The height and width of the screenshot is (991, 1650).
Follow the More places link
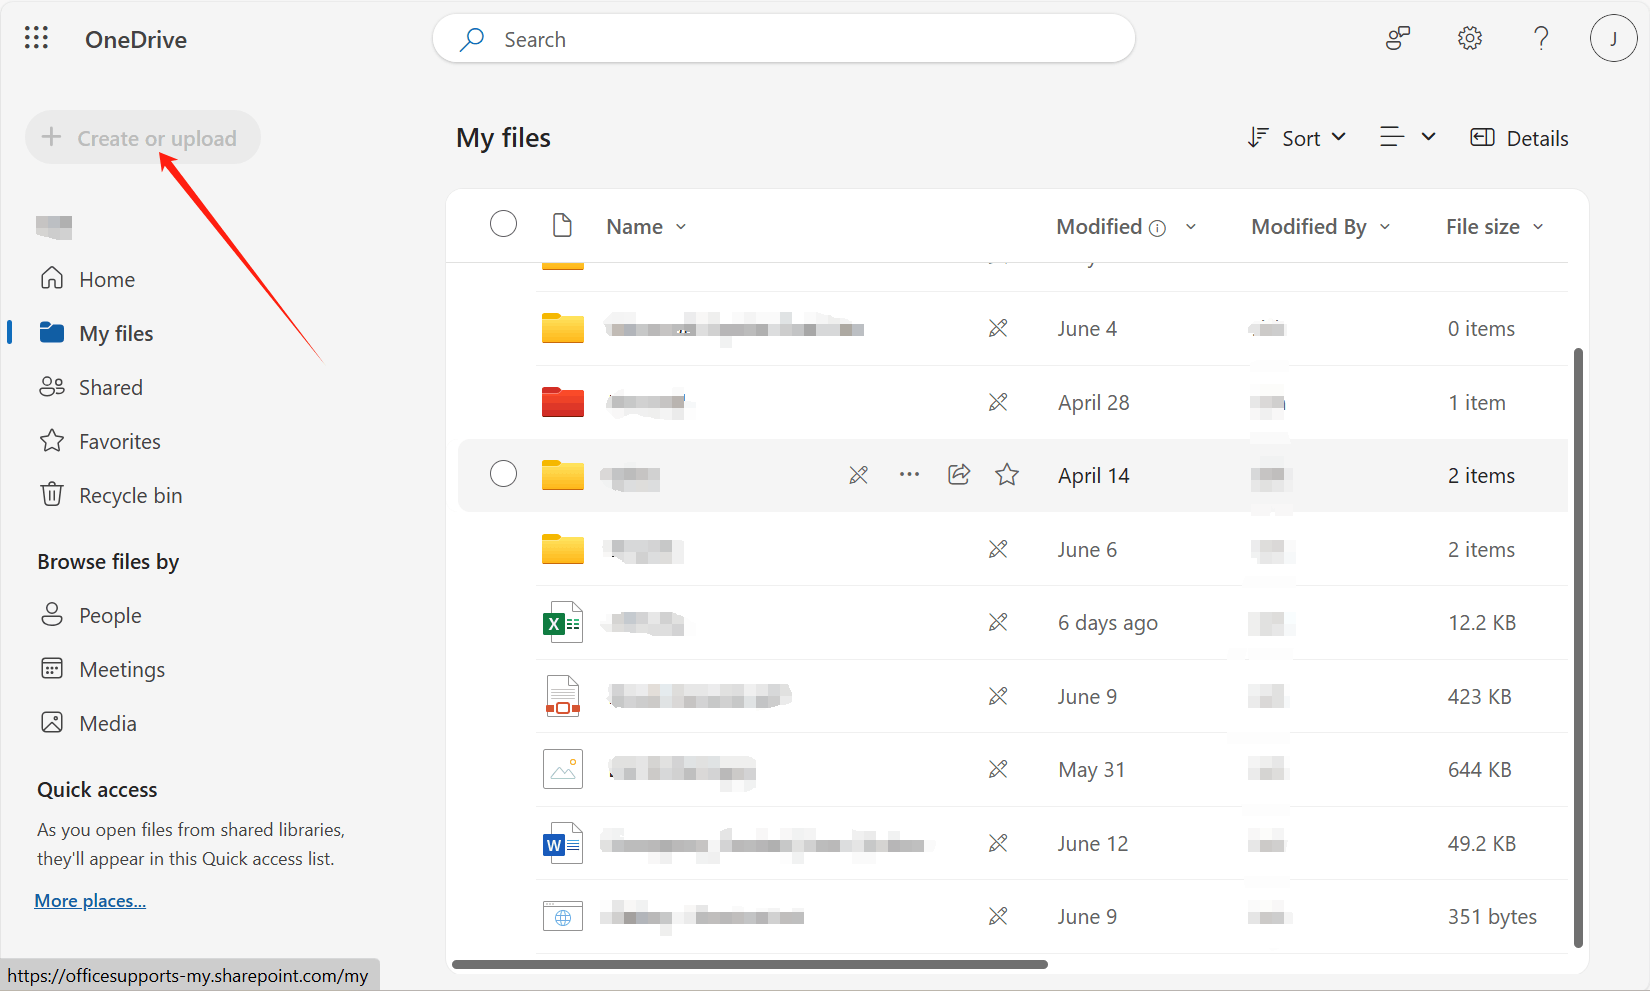coord(90,901)
